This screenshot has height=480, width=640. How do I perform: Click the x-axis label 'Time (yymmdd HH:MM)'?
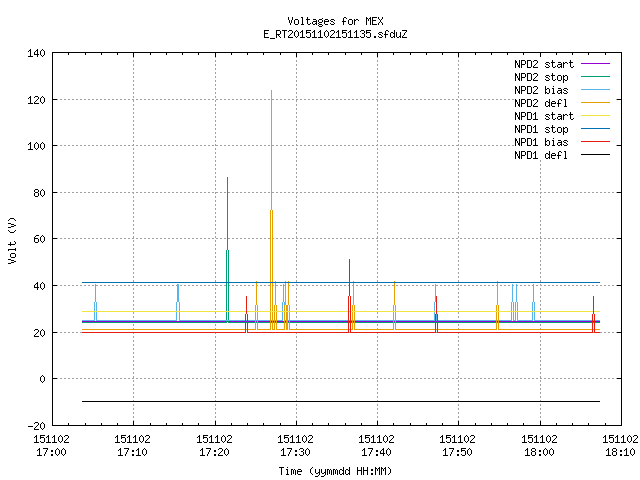tap(335, 471)
